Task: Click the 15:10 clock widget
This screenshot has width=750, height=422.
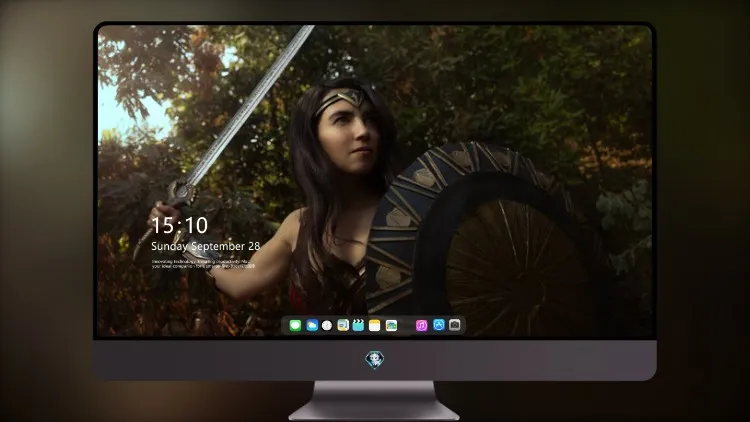Action: coord(179,225)
